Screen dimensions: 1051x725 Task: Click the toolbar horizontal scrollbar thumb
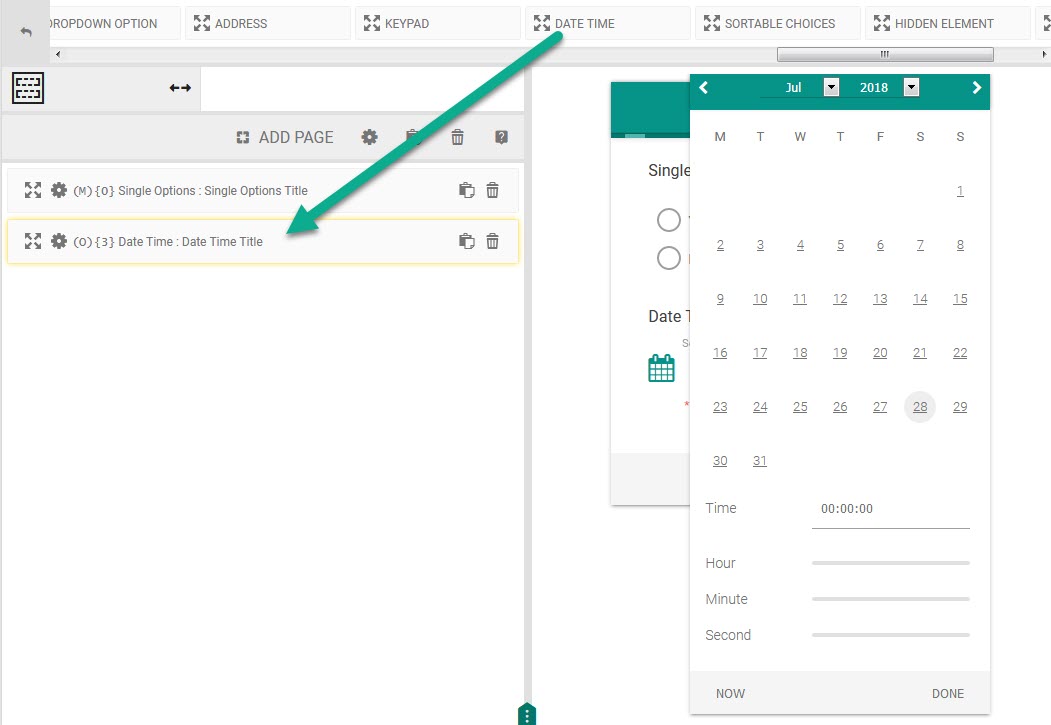point(885,54)
